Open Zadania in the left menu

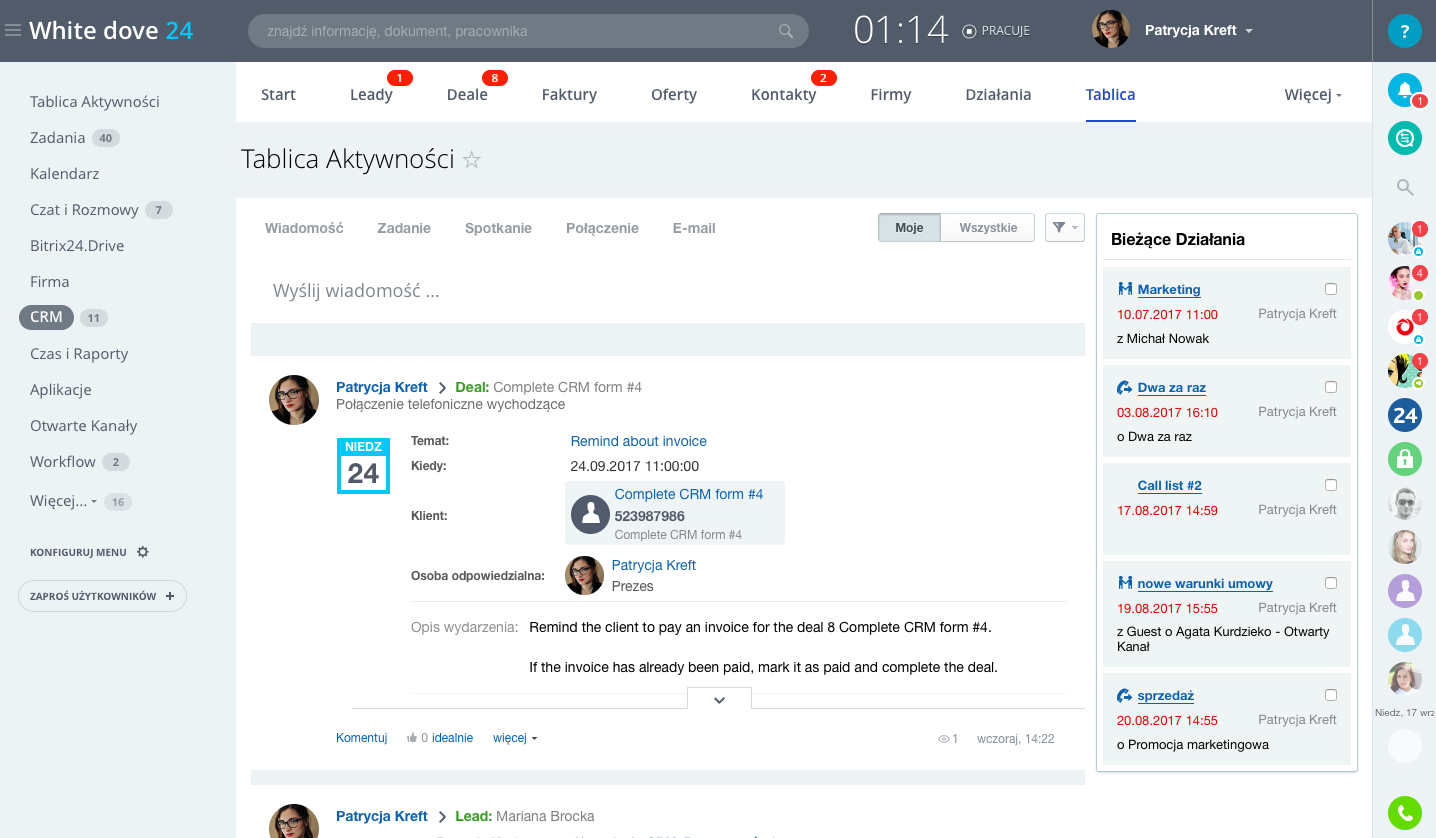click(57, 138)
